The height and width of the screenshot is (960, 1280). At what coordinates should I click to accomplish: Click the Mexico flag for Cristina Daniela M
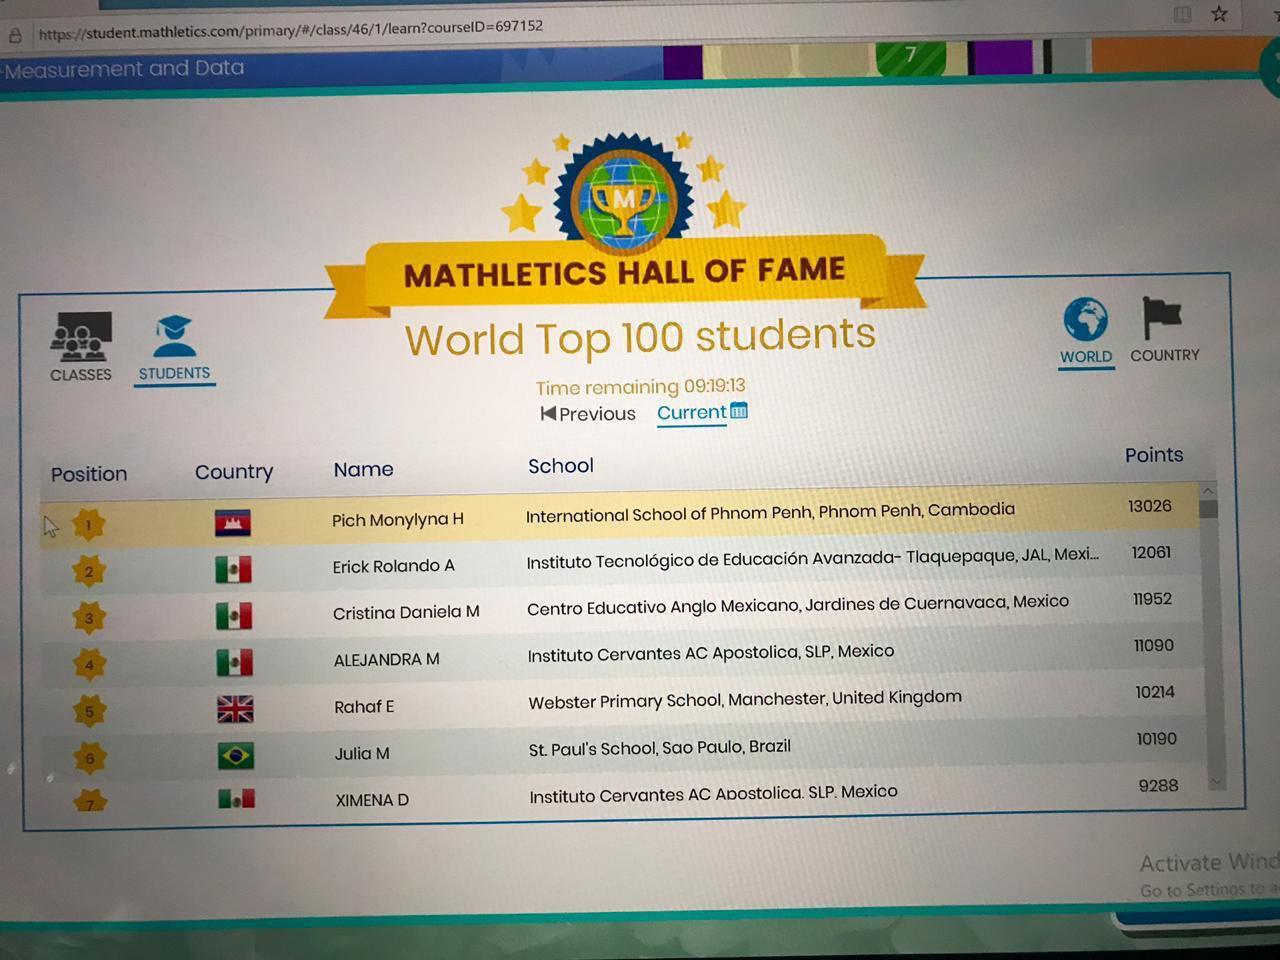(x=234, y=616)
